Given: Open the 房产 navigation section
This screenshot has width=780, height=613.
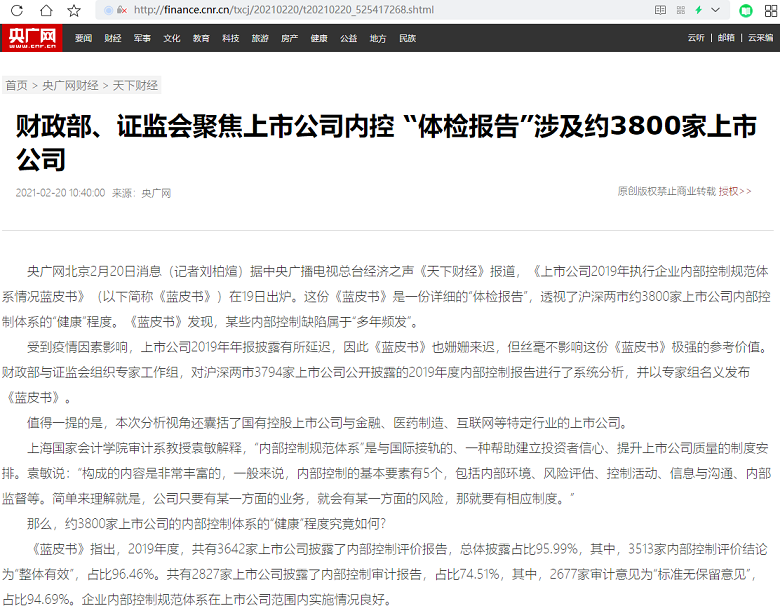Looking at the screenshot, I should [x=289, y=39].
